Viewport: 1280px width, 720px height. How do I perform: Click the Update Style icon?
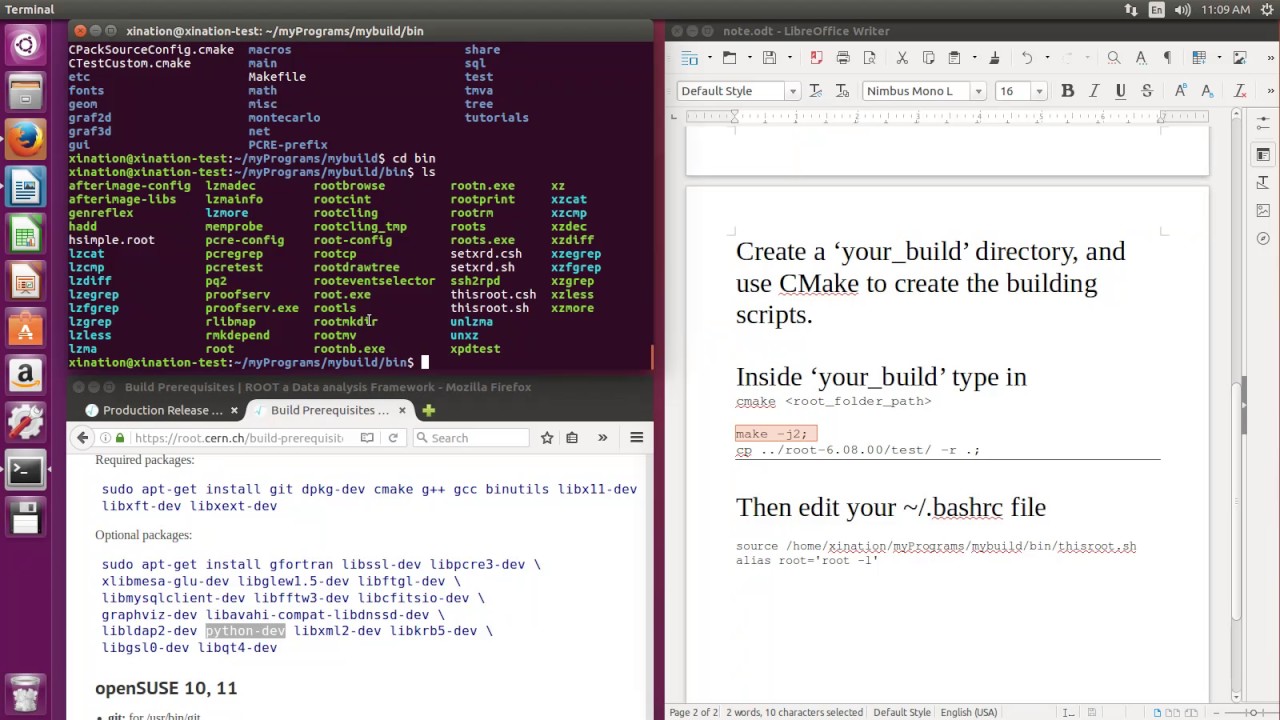[x=815, y=91]
